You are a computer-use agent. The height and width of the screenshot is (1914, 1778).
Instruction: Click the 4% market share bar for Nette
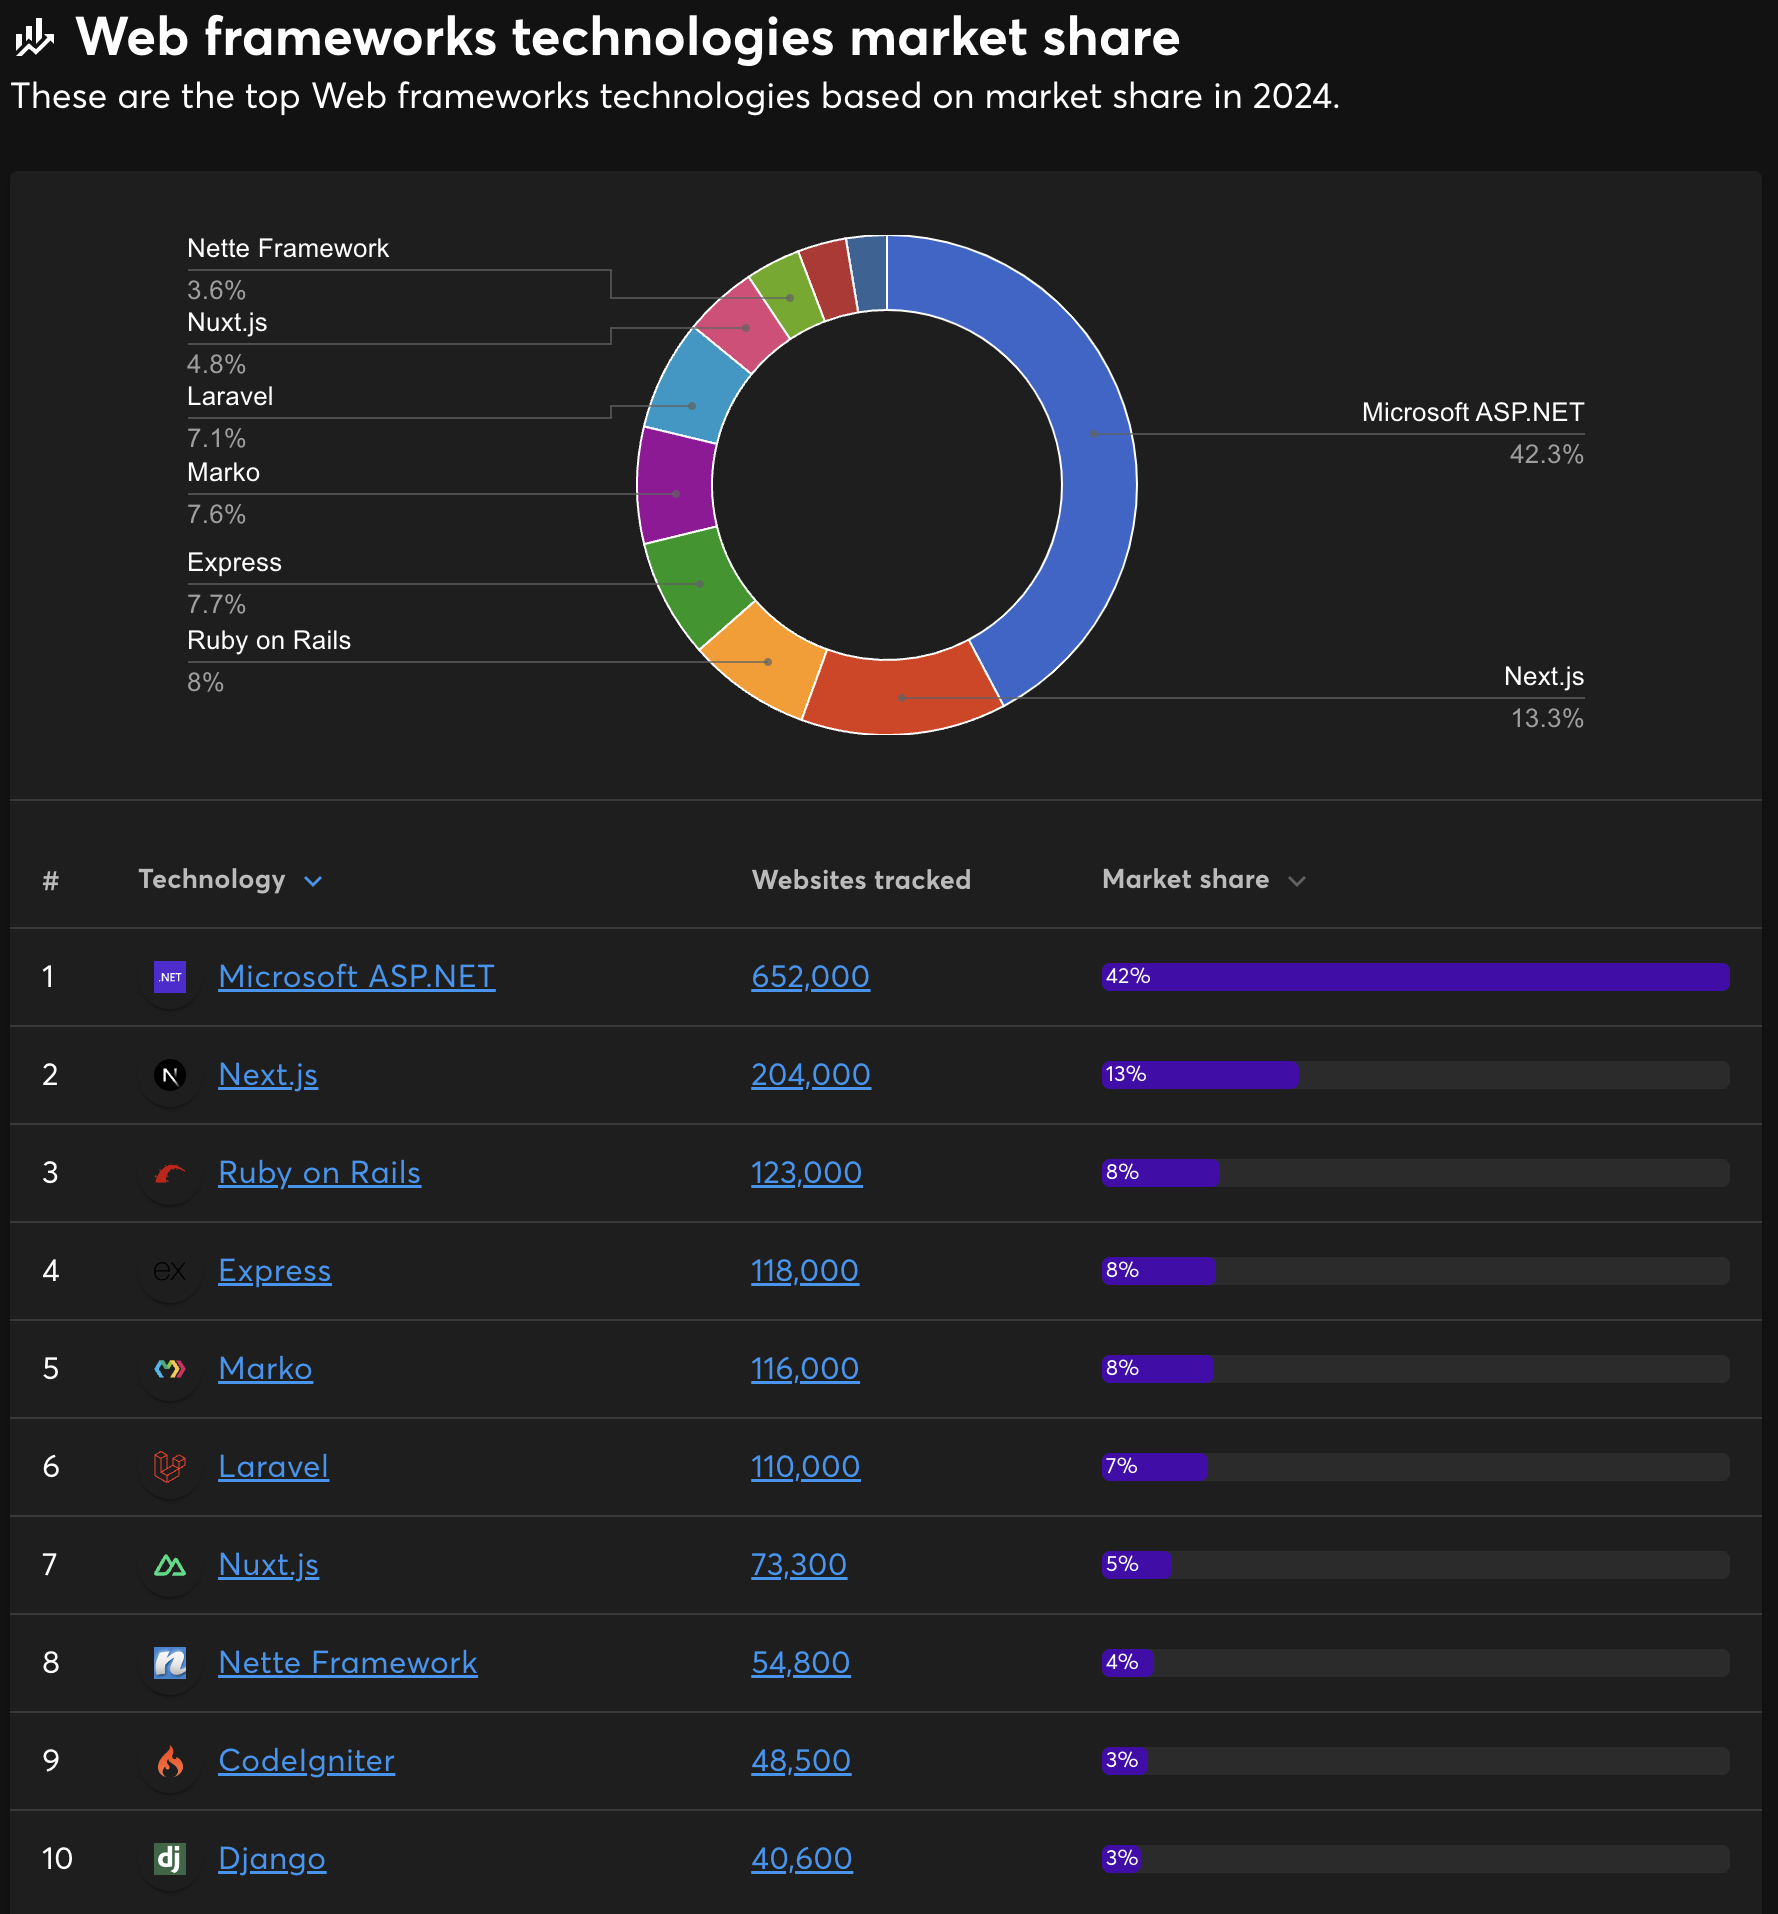point(1128,1663)
